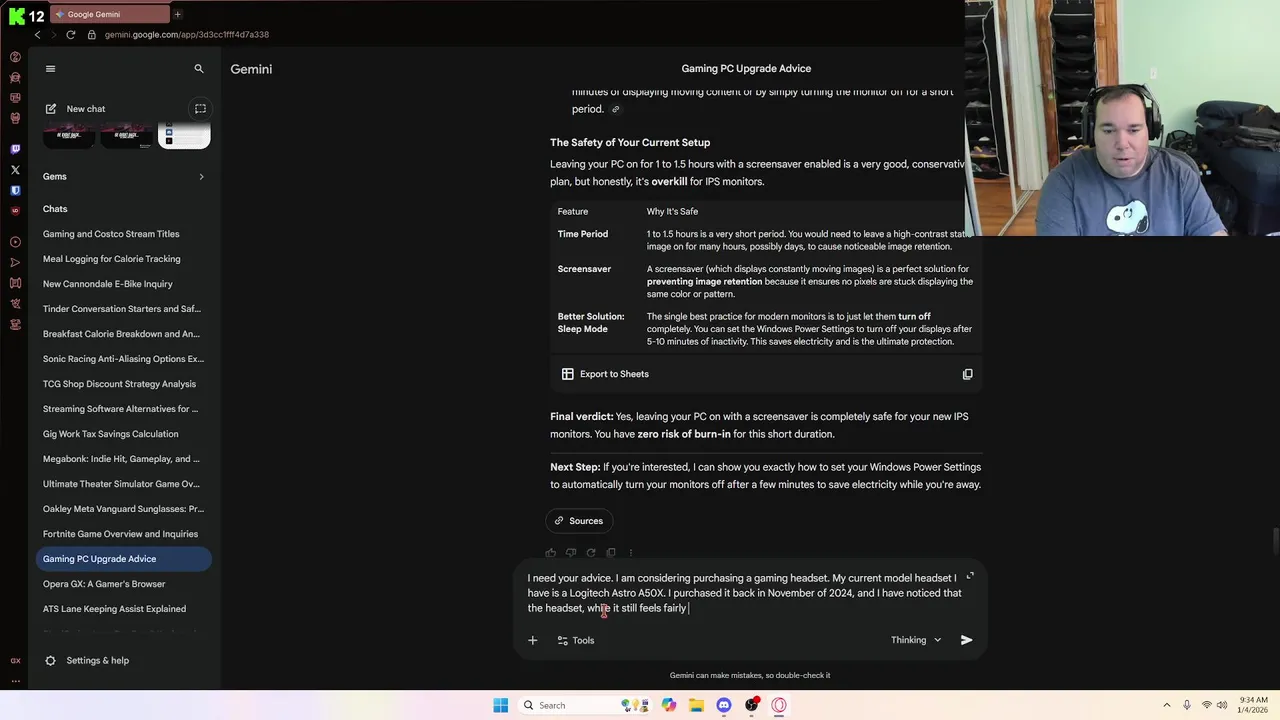Viewport: 1280px width, 720px height.
Task: Open a new browser tab with plus
Action: click(177, 14)
